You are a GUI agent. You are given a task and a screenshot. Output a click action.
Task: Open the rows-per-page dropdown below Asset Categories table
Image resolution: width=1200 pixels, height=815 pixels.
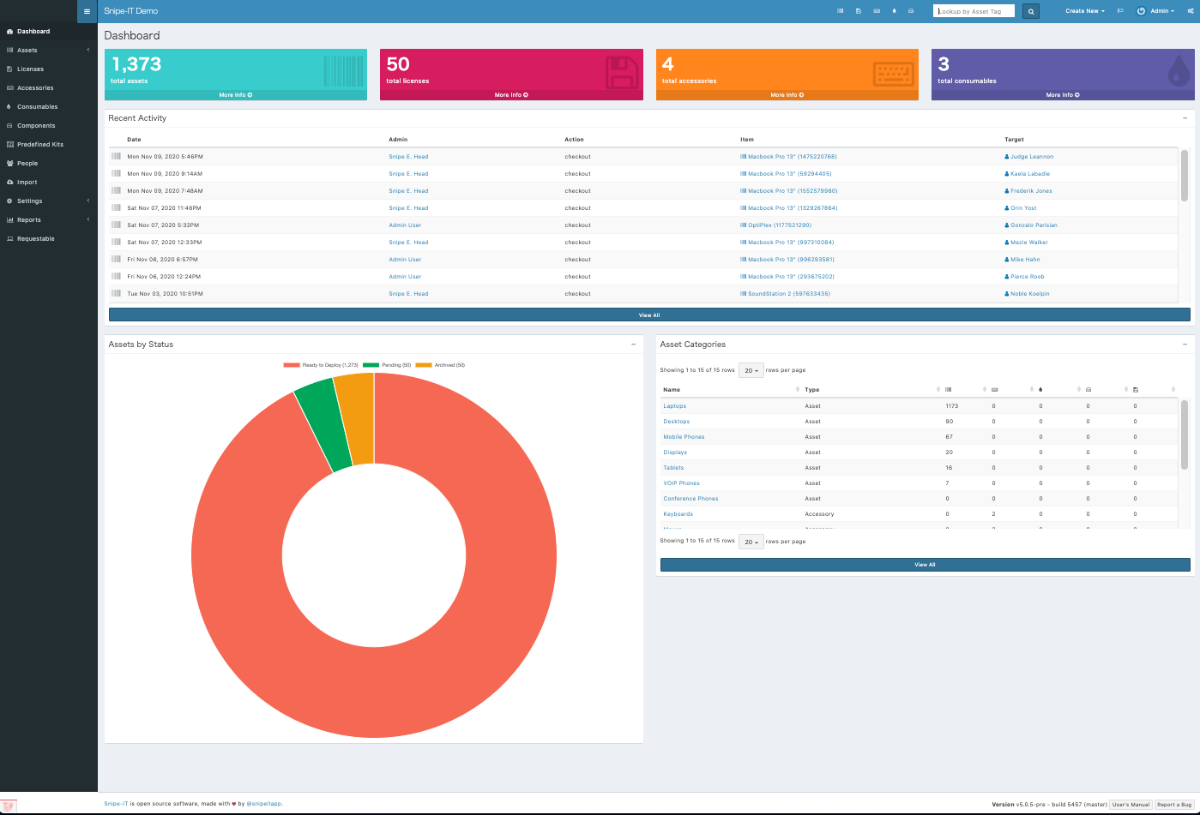751,541
